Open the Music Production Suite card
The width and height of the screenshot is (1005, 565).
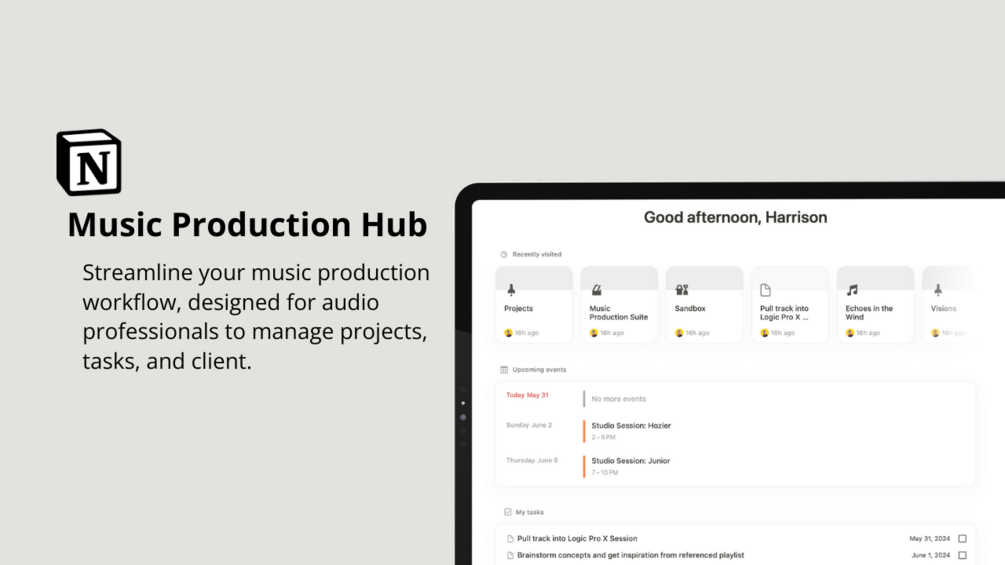619,305
